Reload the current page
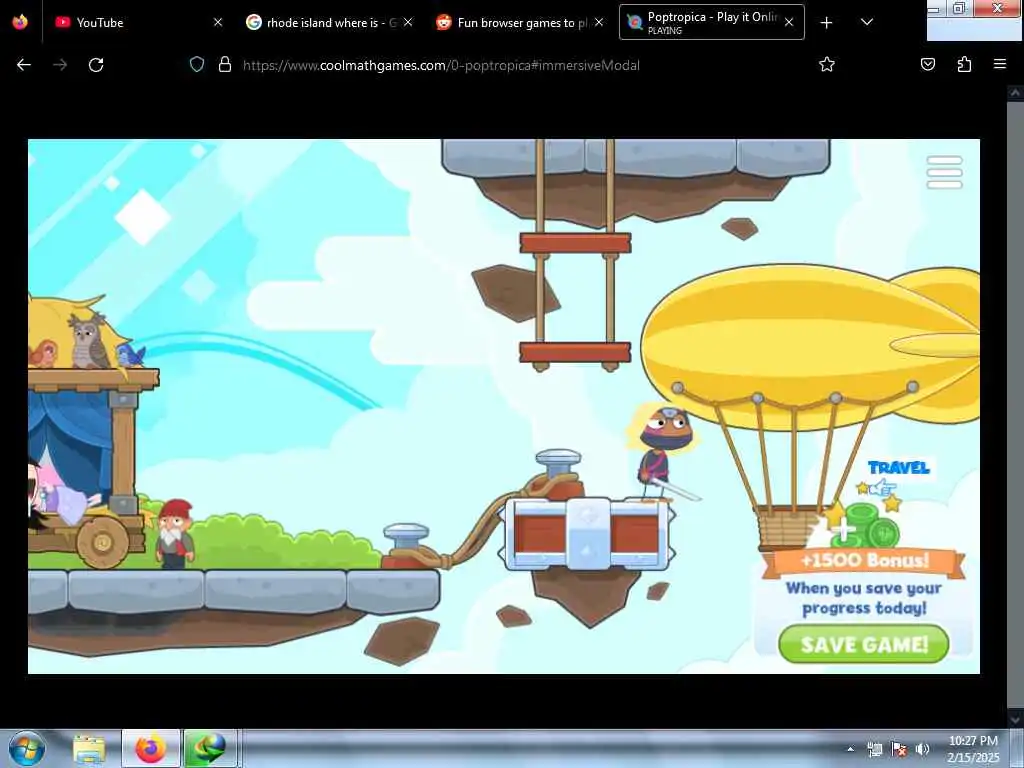Viewport: 1024px width, 768px height. [96, 65]
